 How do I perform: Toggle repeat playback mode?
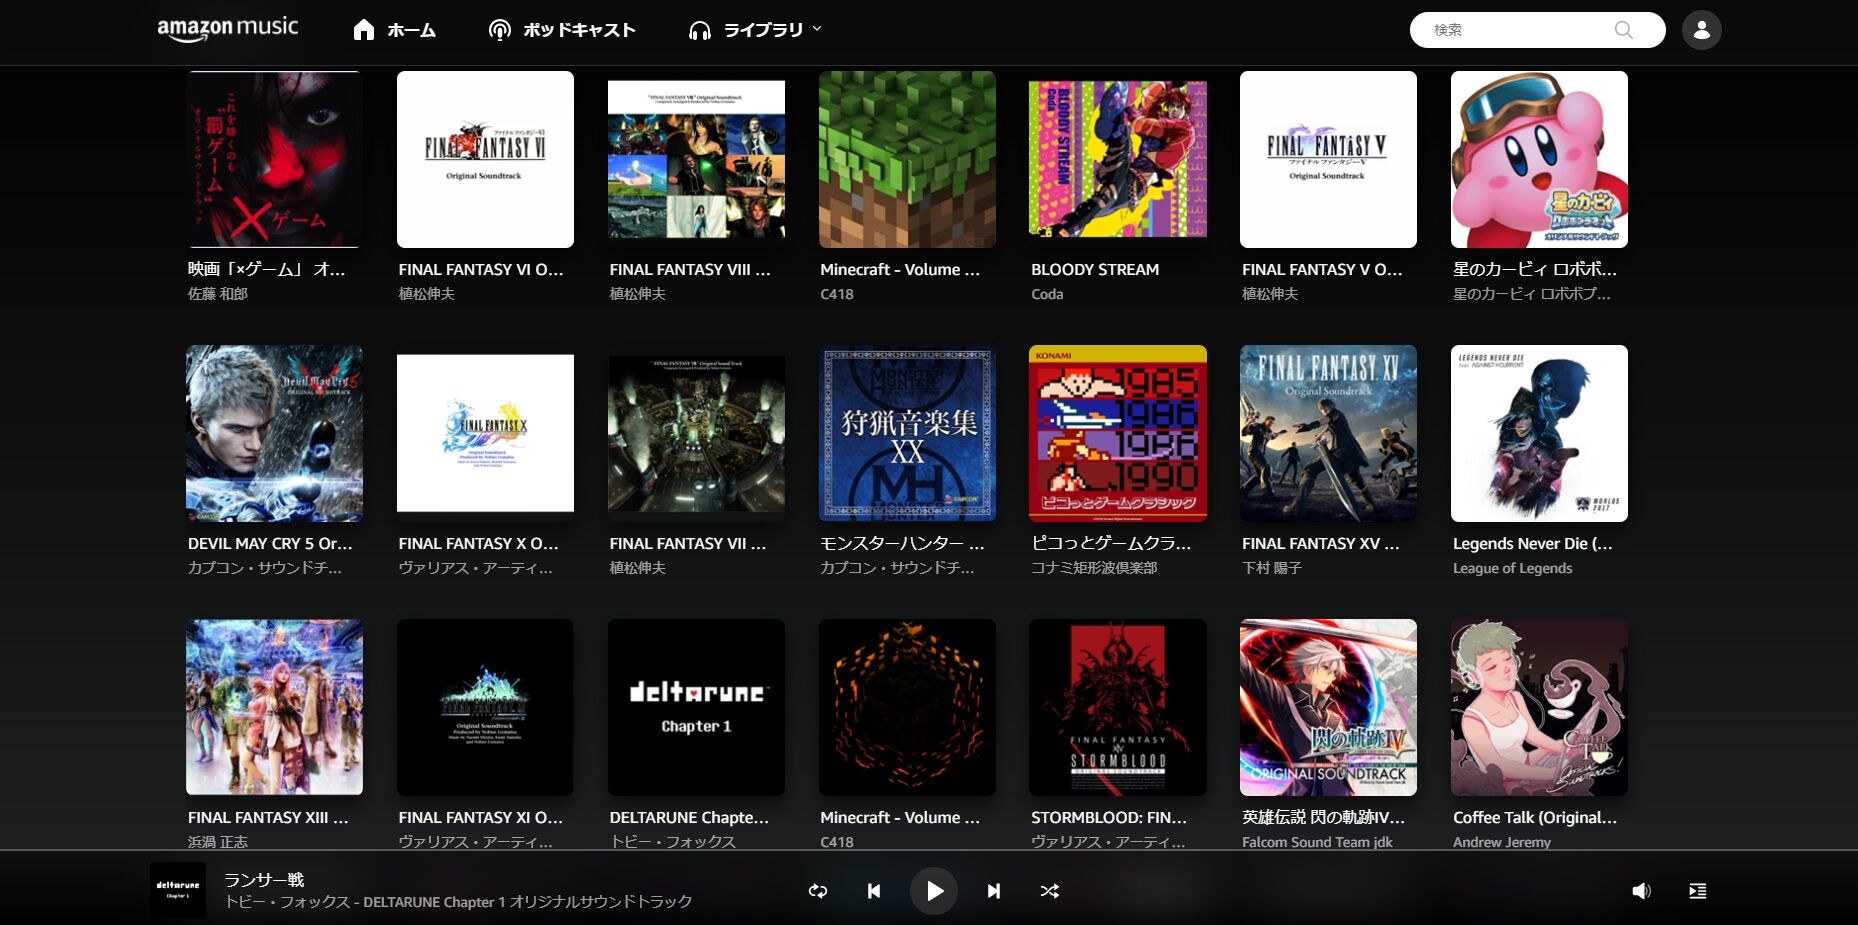point(818,890)
